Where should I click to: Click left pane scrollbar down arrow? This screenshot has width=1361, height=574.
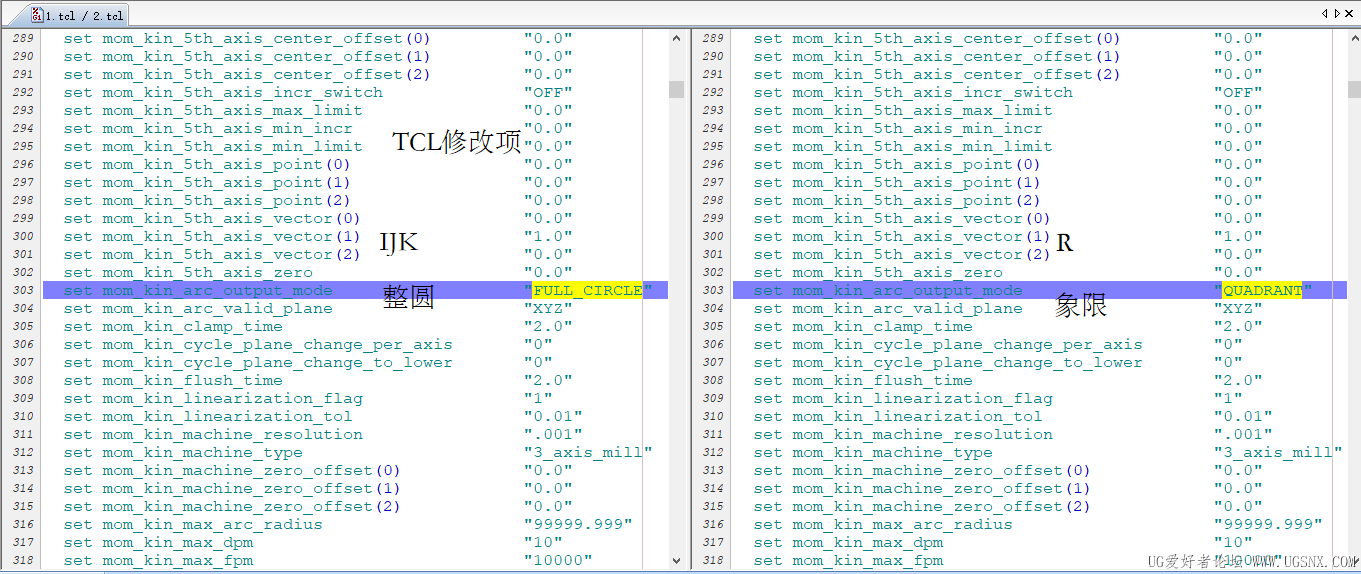click(677, 561)
